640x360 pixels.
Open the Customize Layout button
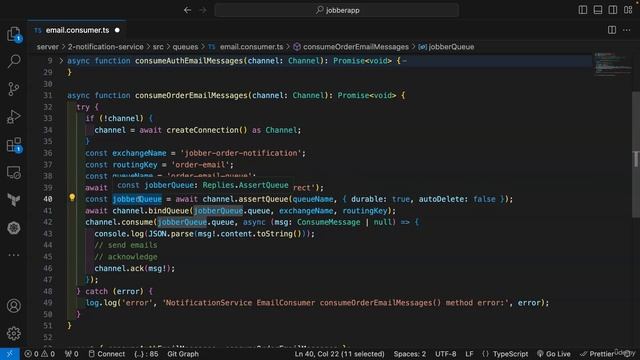click(x=628, y=10)
